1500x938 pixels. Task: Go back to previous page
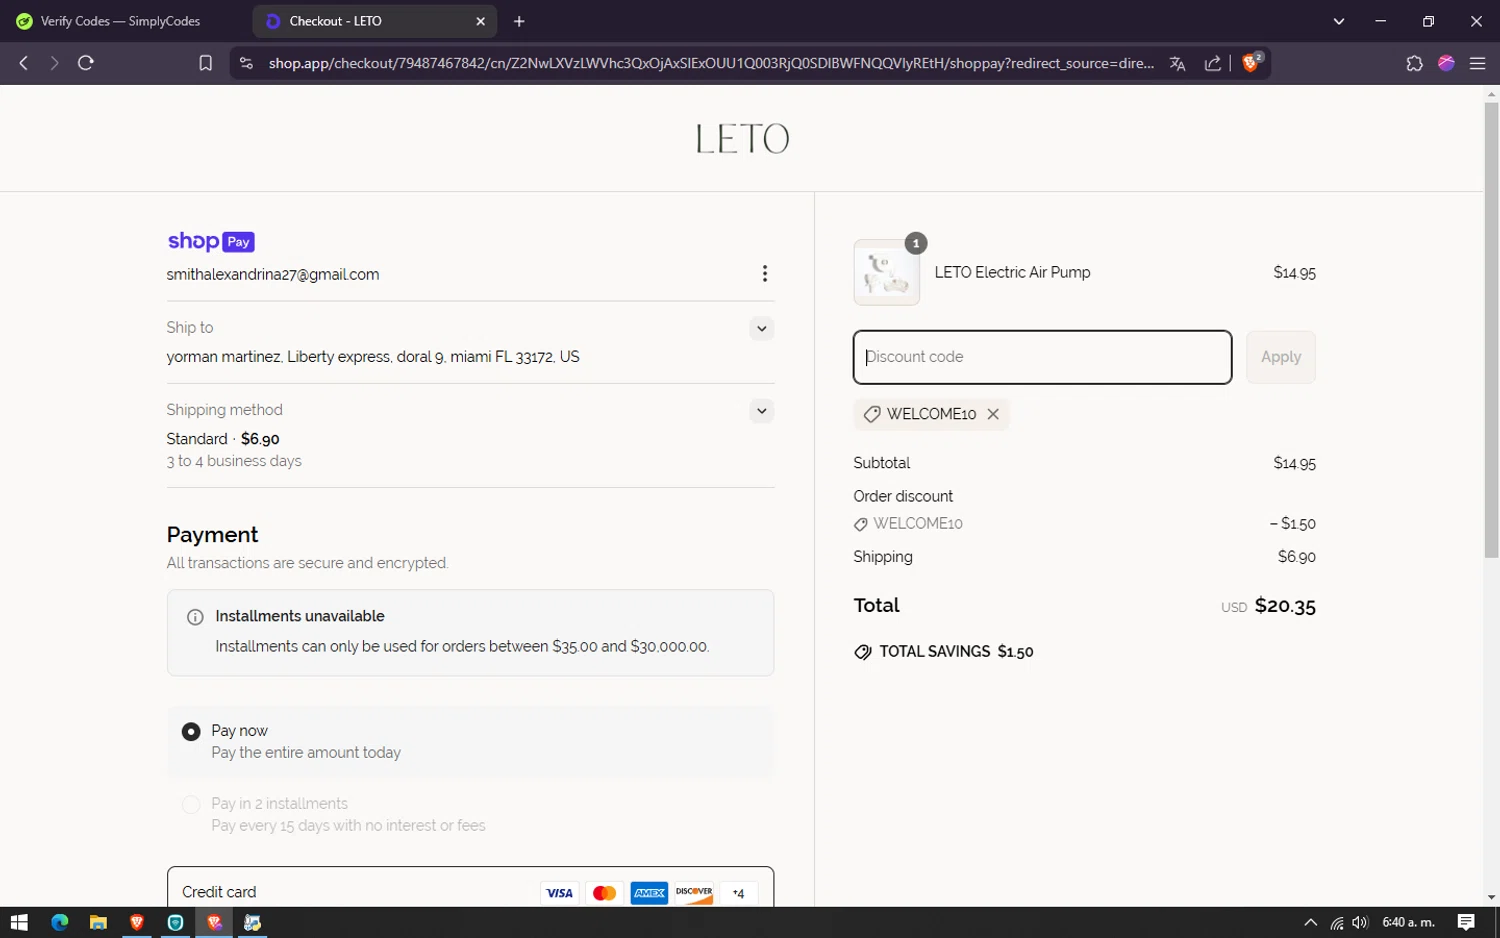24,63
